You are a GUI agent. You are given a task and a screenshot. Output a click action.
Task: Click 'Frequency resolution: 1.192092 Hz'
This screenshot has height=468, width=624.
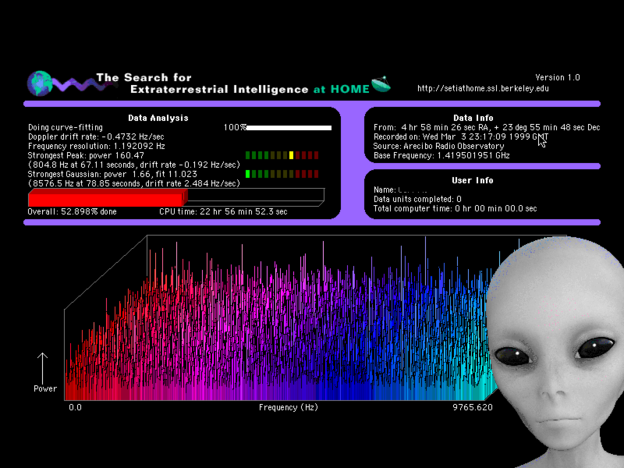(x=96, y=146)
